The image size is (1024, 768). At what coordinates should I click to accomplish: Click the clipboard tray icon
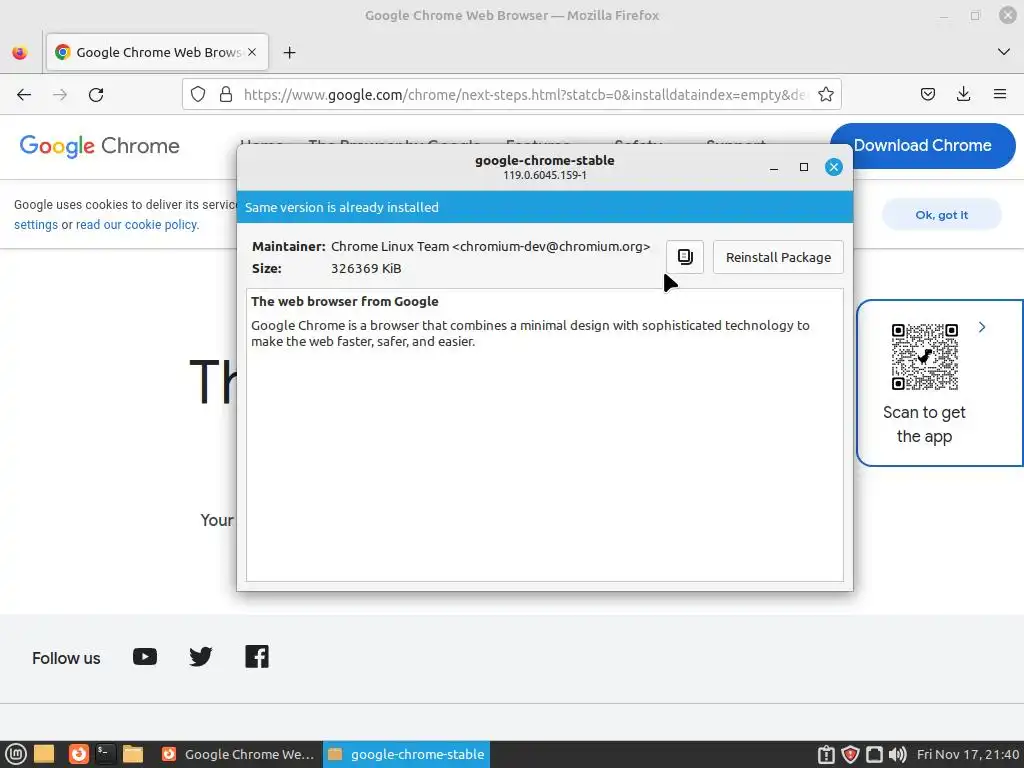coord(826,754)
